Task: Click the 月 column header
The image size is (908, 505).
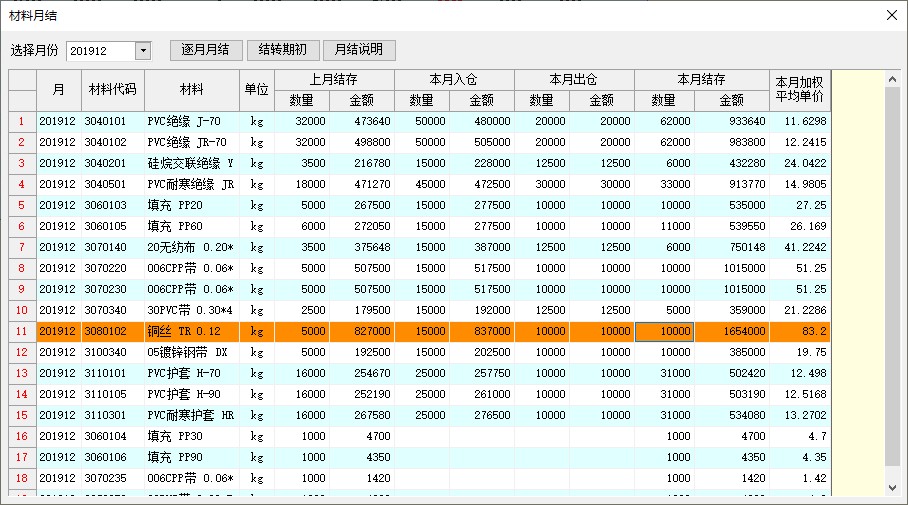Action: point(59,90)
